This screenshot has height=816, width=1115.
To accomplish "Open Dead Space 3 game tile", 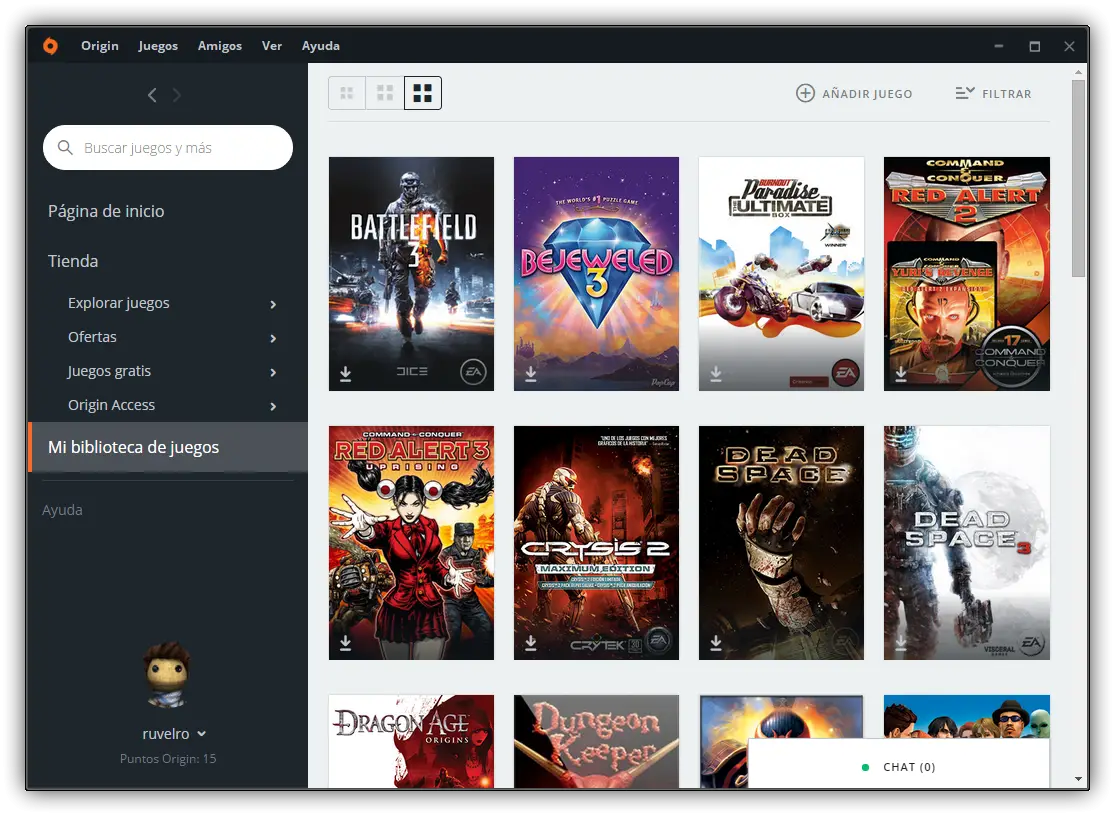I will tap(966, 543).
